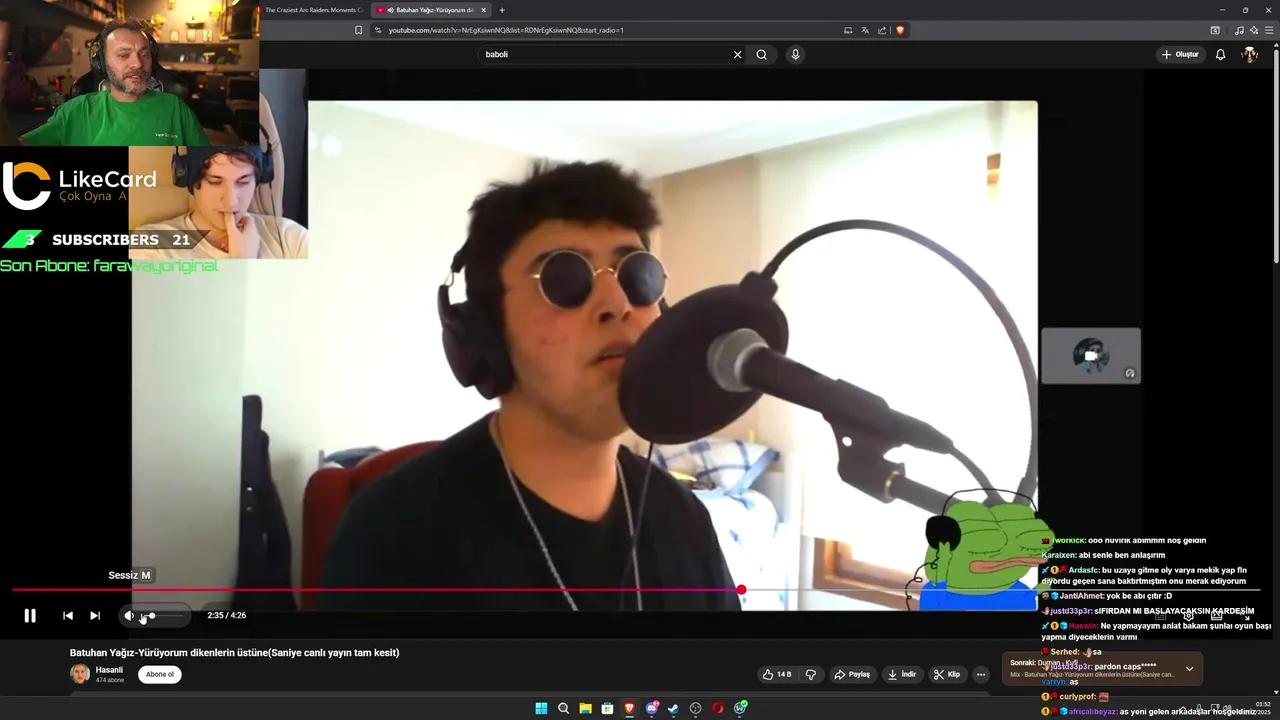Translate the page via the translate icon
The height and width of the screenshot is (720, 1280).
click(865, 30)
